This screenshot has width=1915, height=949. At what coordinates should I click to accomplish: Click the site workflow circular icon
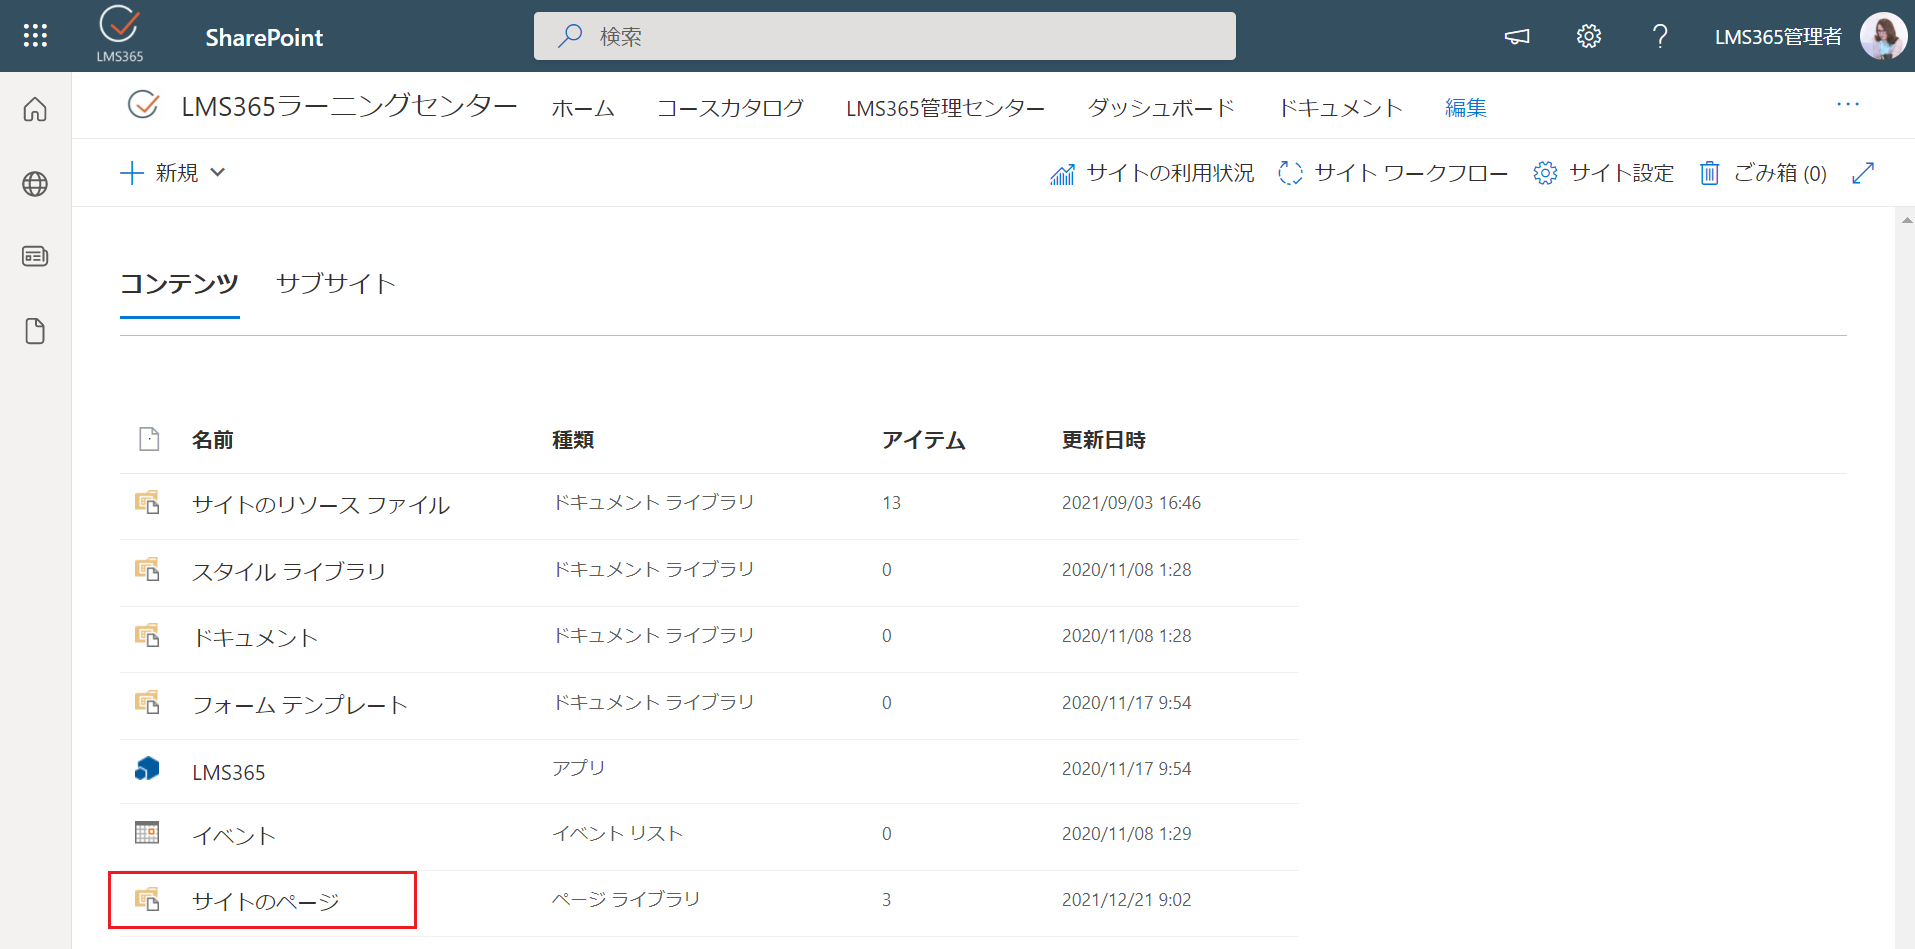1290,173
